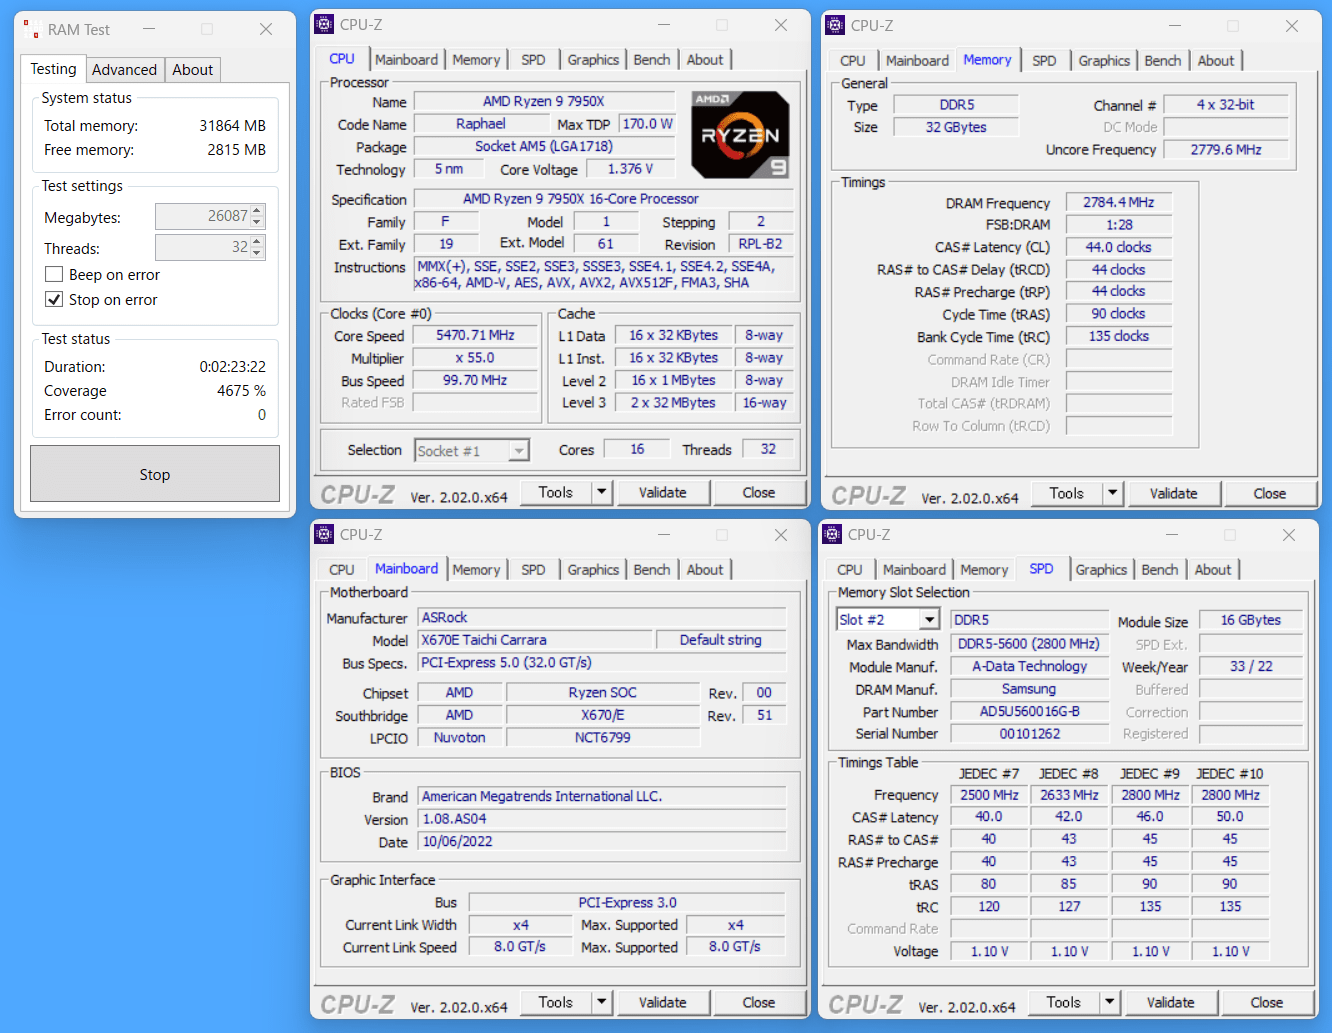1332x1033 pixels.
Task: Open the SPD tab in the Memory tab window
Action: (1044, 61)
